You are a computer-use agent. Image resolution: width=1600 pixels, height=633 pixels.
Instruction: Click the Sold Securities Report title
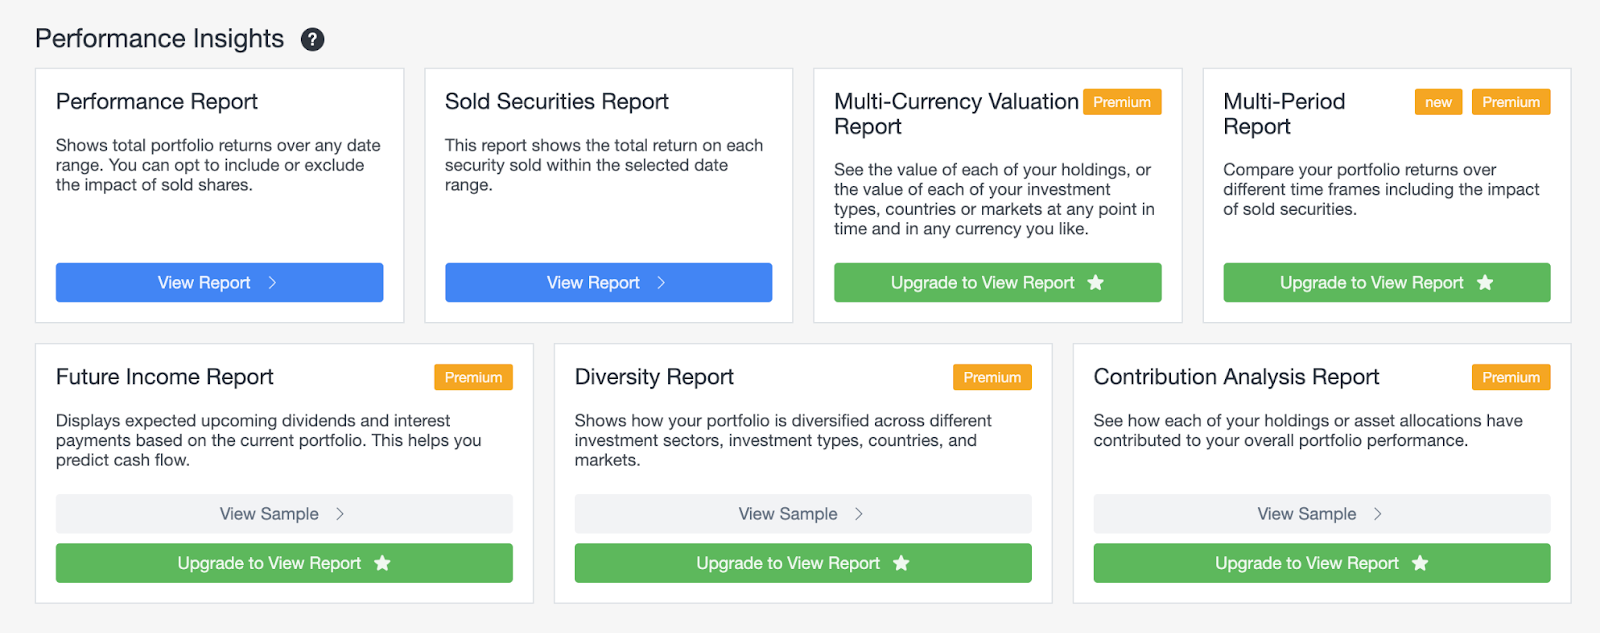(x=556, y=102)
